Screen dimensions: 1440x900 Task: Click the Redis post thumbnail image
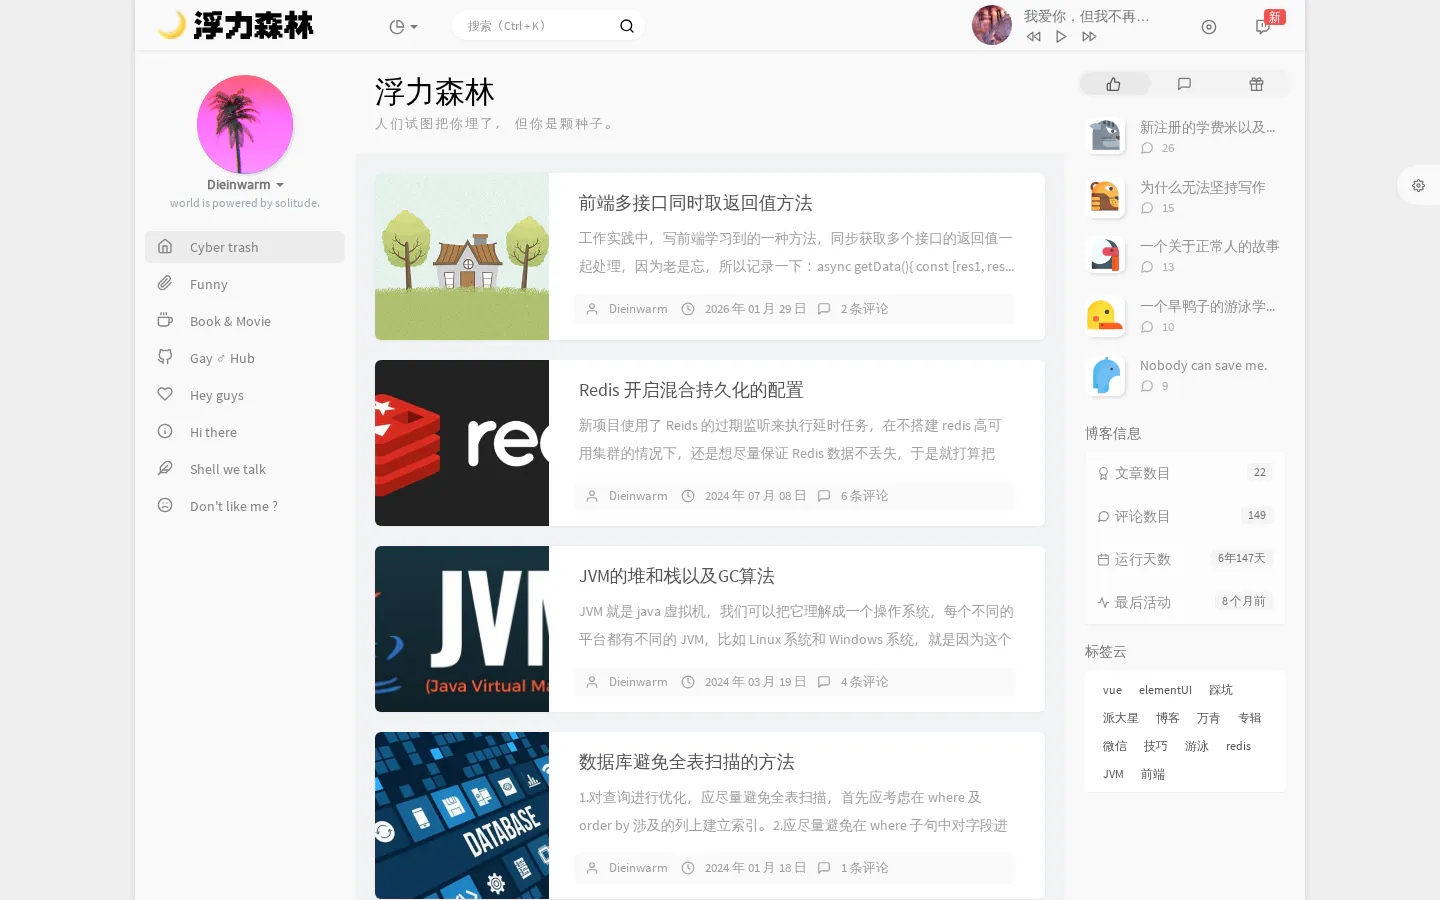pos(462,443)
